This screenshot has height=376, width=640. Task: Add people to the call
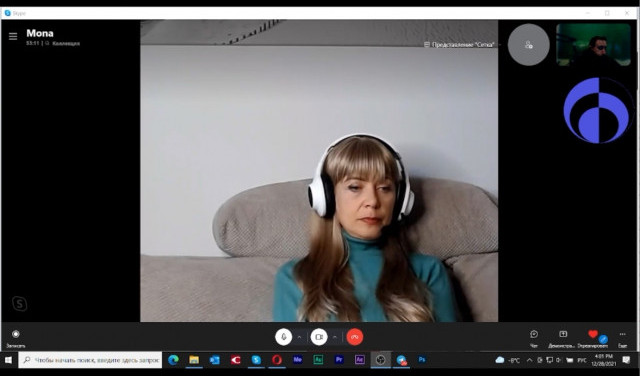[529, 44]
